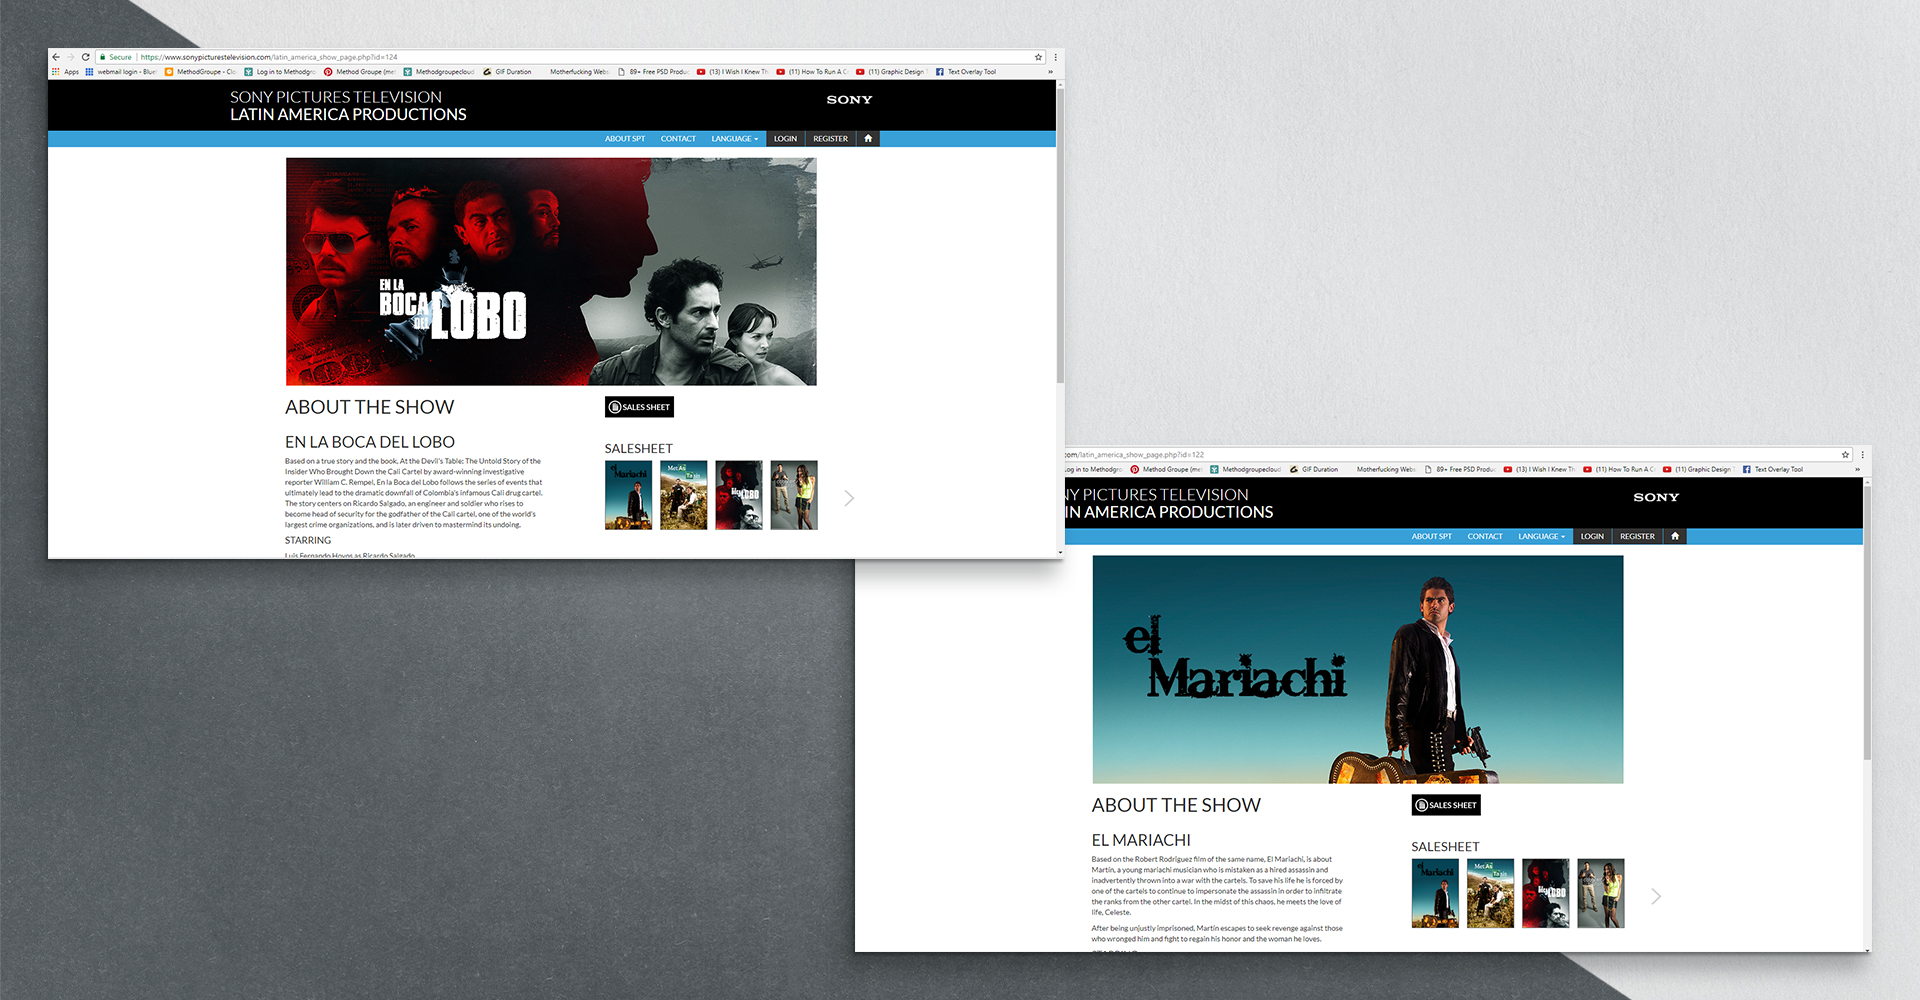The height and width of the screenshot is (1000, 1920).
Task: Click LOGIN in El Mariachi window
Action: [1592, 537]
